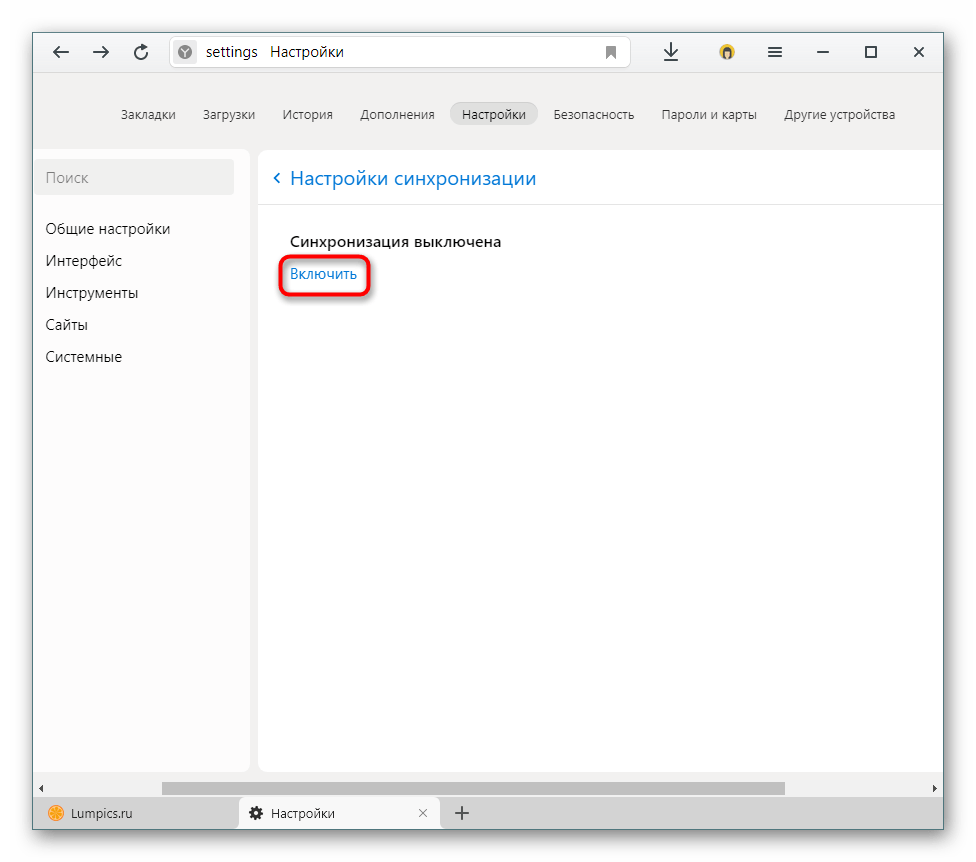Open a new tab with the plus icon
This screenshot has height=862, width=976.
tap(462, 813)
